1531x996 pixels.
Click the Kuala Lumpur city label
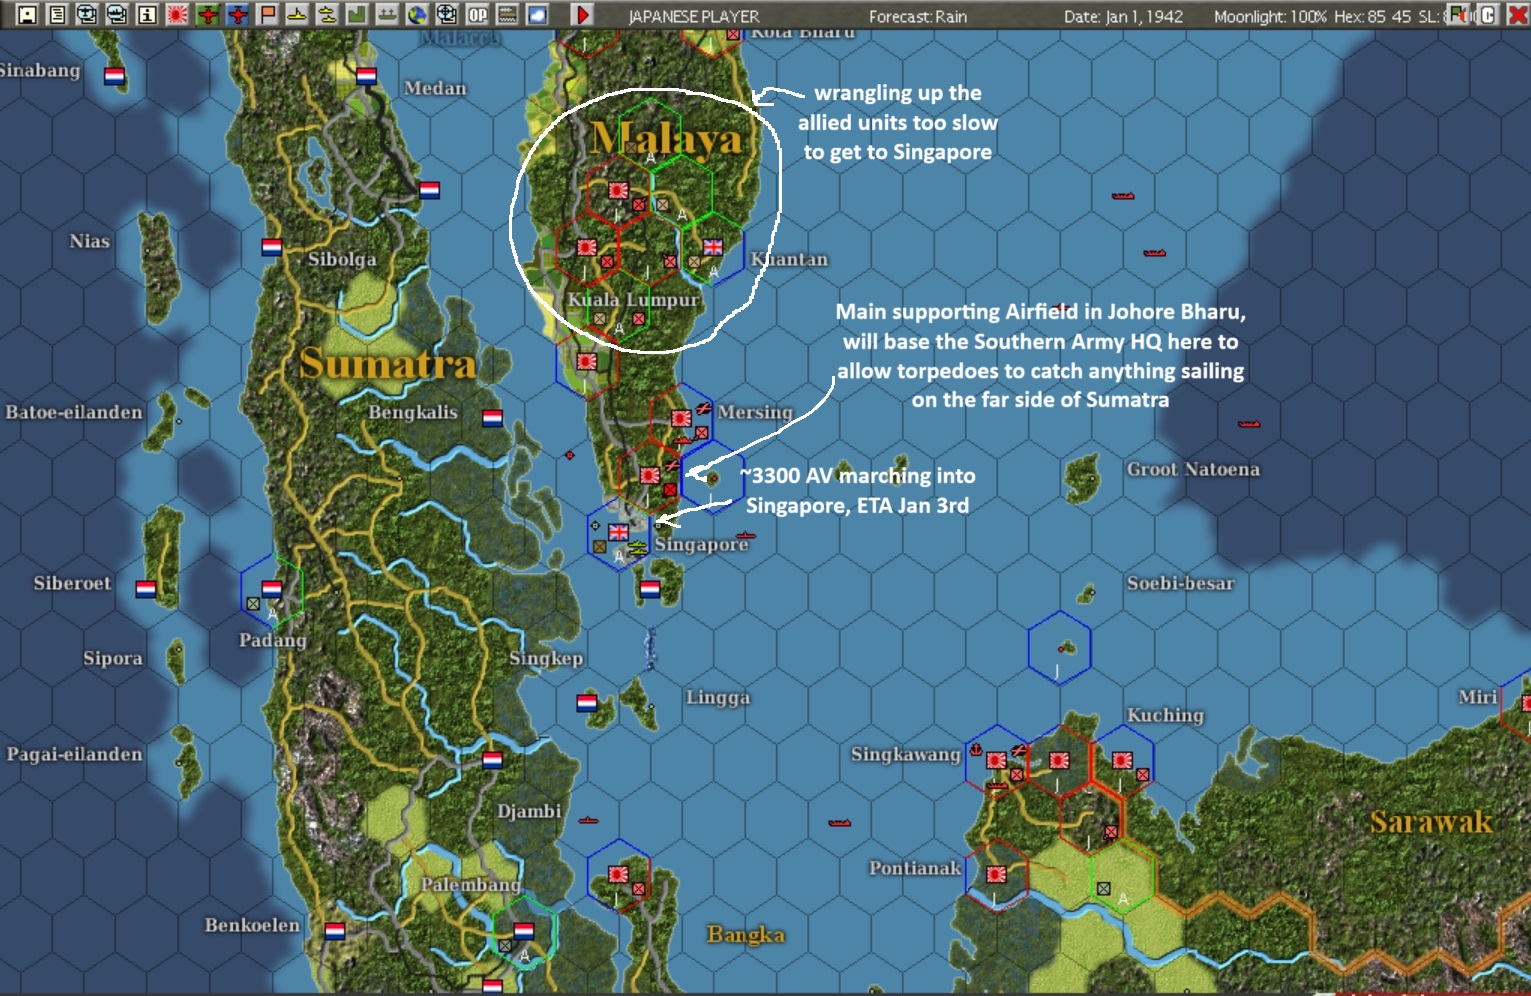tap(633, 299)
